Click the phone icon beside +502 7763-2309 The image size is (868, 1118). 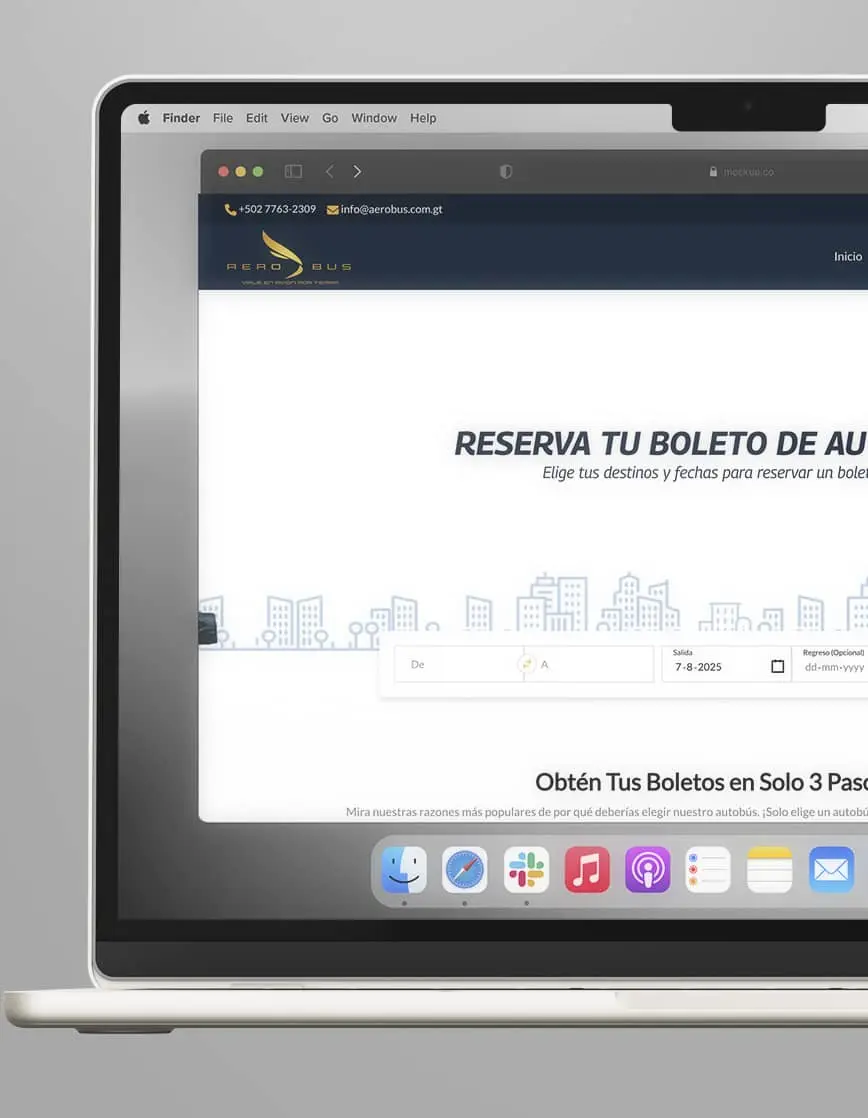point(231,209)
